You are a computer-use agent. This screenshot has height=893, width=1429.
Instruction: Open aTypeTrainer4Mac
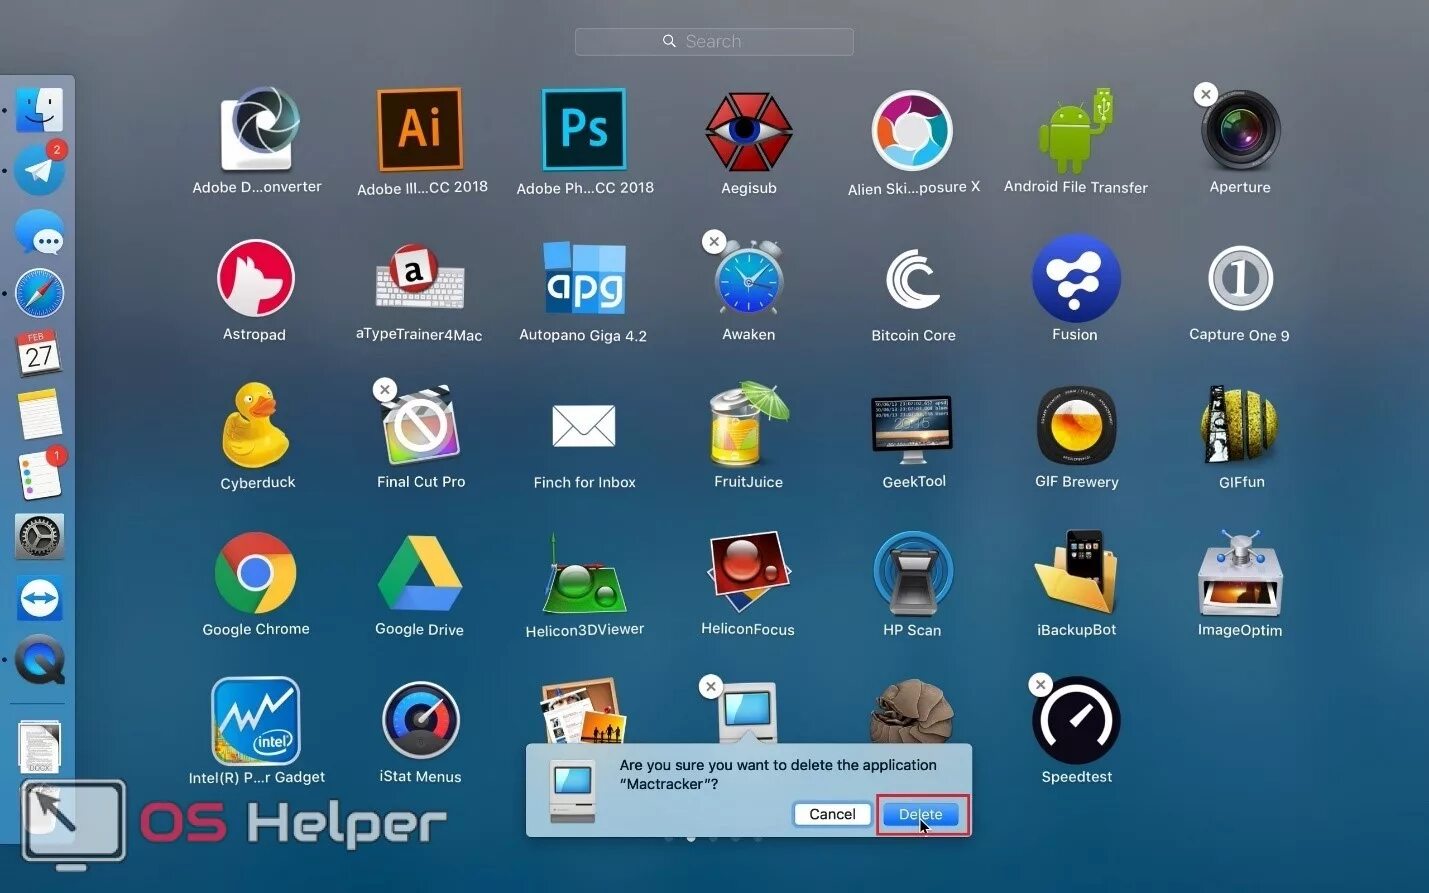pyautogui.click(x=420, y=277)
